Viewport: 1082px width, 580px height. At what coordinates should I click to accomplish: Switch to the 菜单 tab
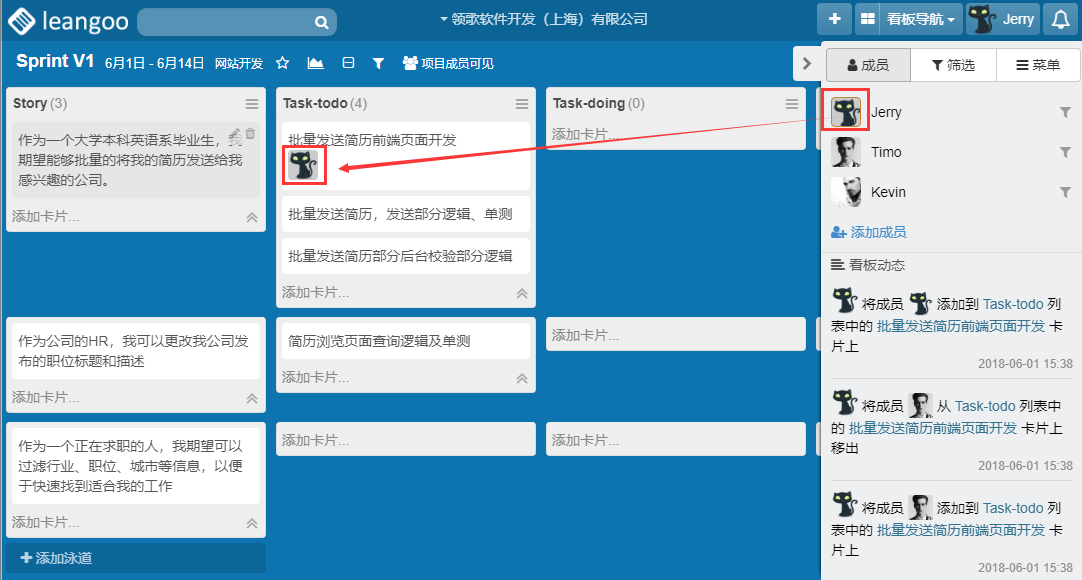click(1038, 65)
